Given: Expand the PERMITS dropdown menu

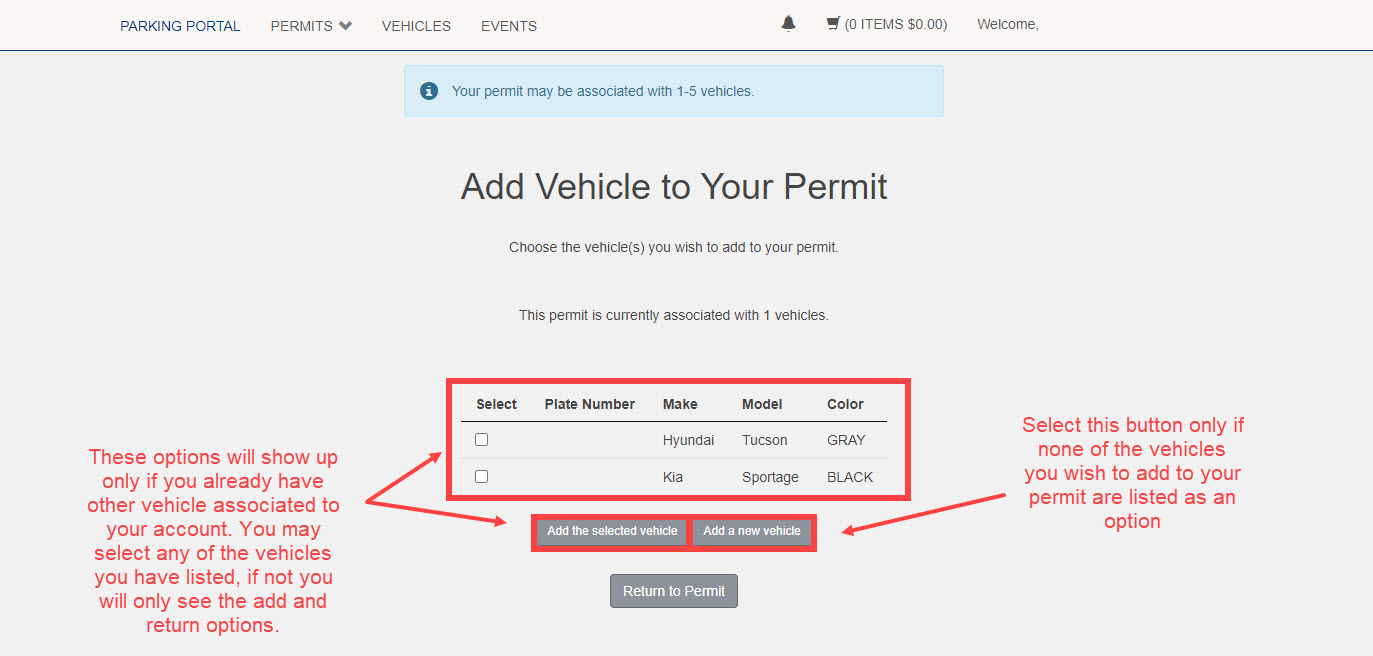Looking at the screenshot, I should tap(310, 25).
